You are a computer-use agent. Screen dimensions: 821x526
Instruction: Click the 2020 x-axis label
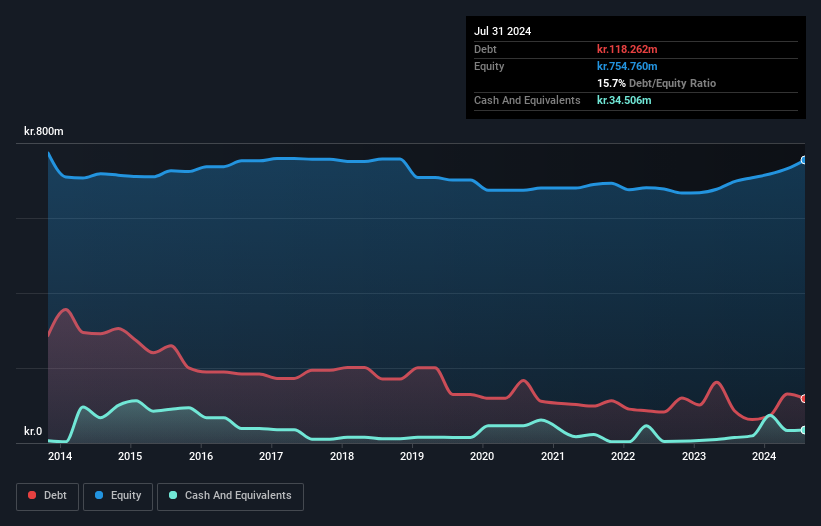pyautogui.click(x=482, y=456)
